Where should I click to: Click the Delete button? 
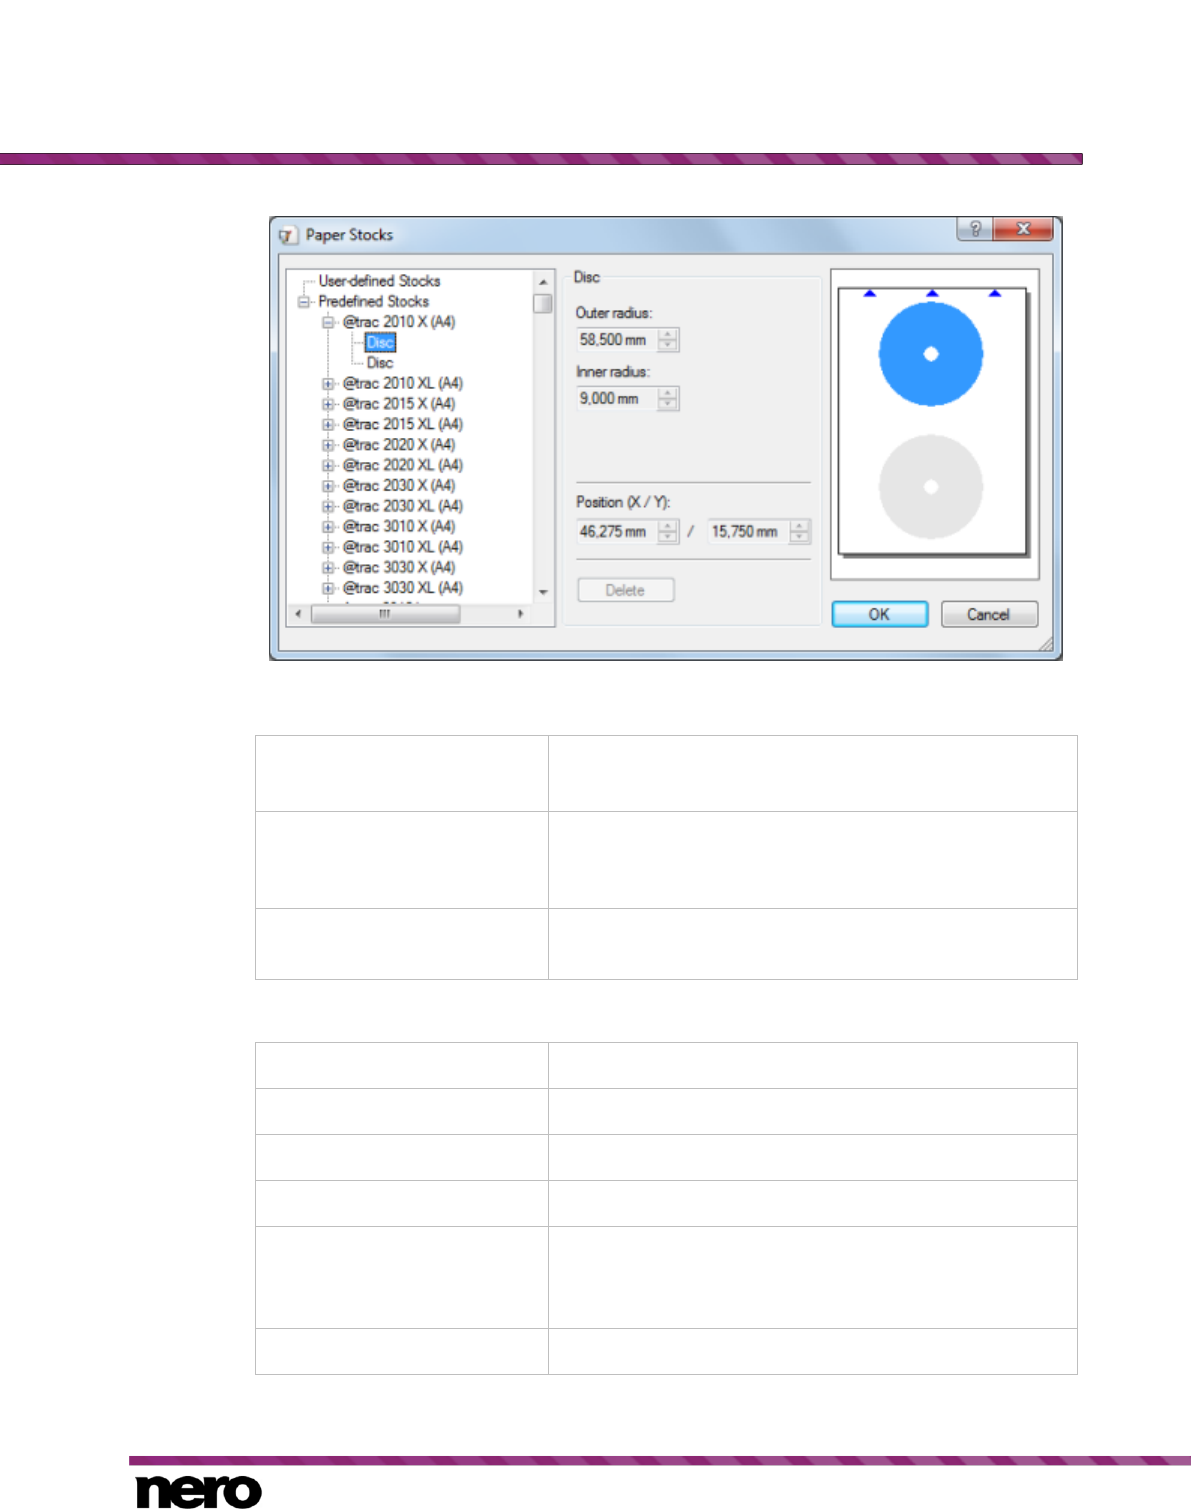pyautogui.click(x=626, y=590)
